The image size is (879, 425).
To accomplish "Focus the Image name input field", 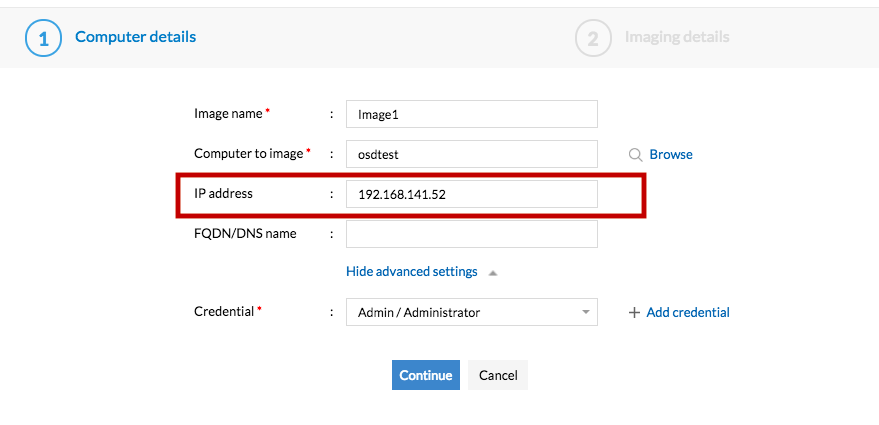I will 471,115.
